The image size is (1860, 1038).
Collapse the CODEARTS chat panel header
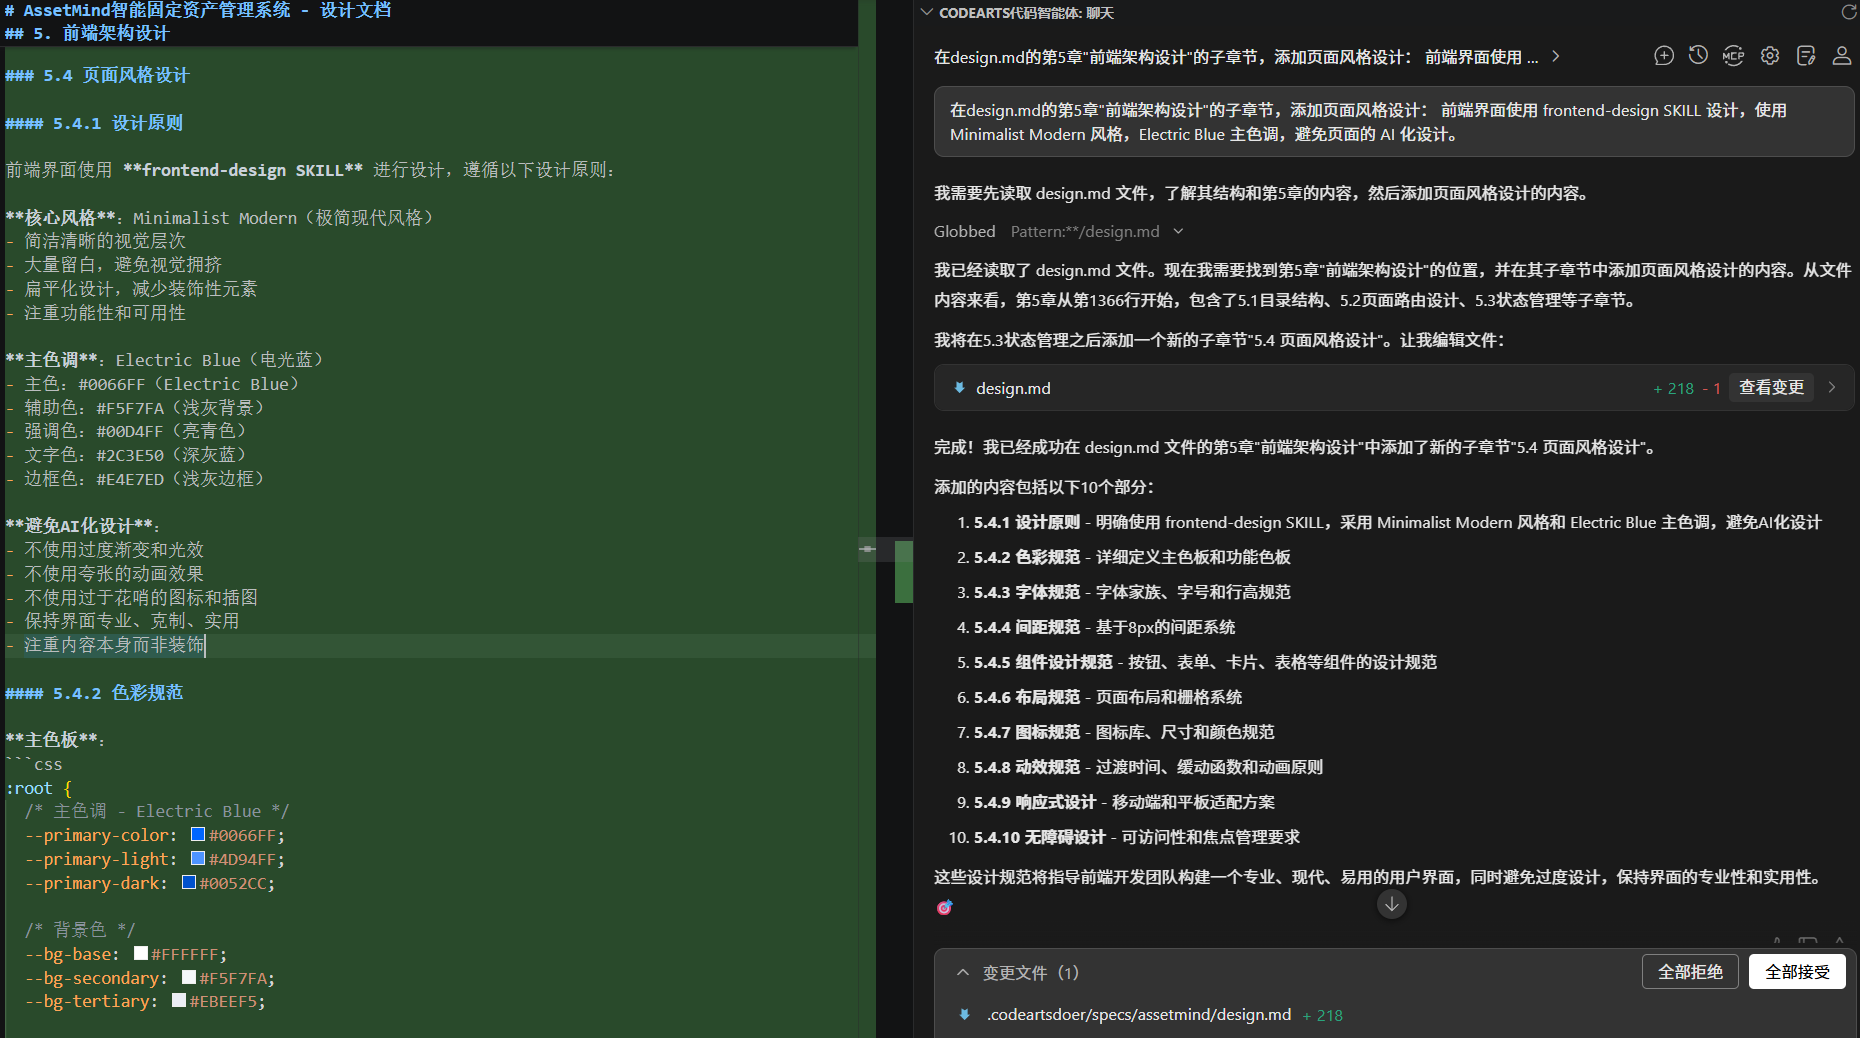(x=927, y=12)
